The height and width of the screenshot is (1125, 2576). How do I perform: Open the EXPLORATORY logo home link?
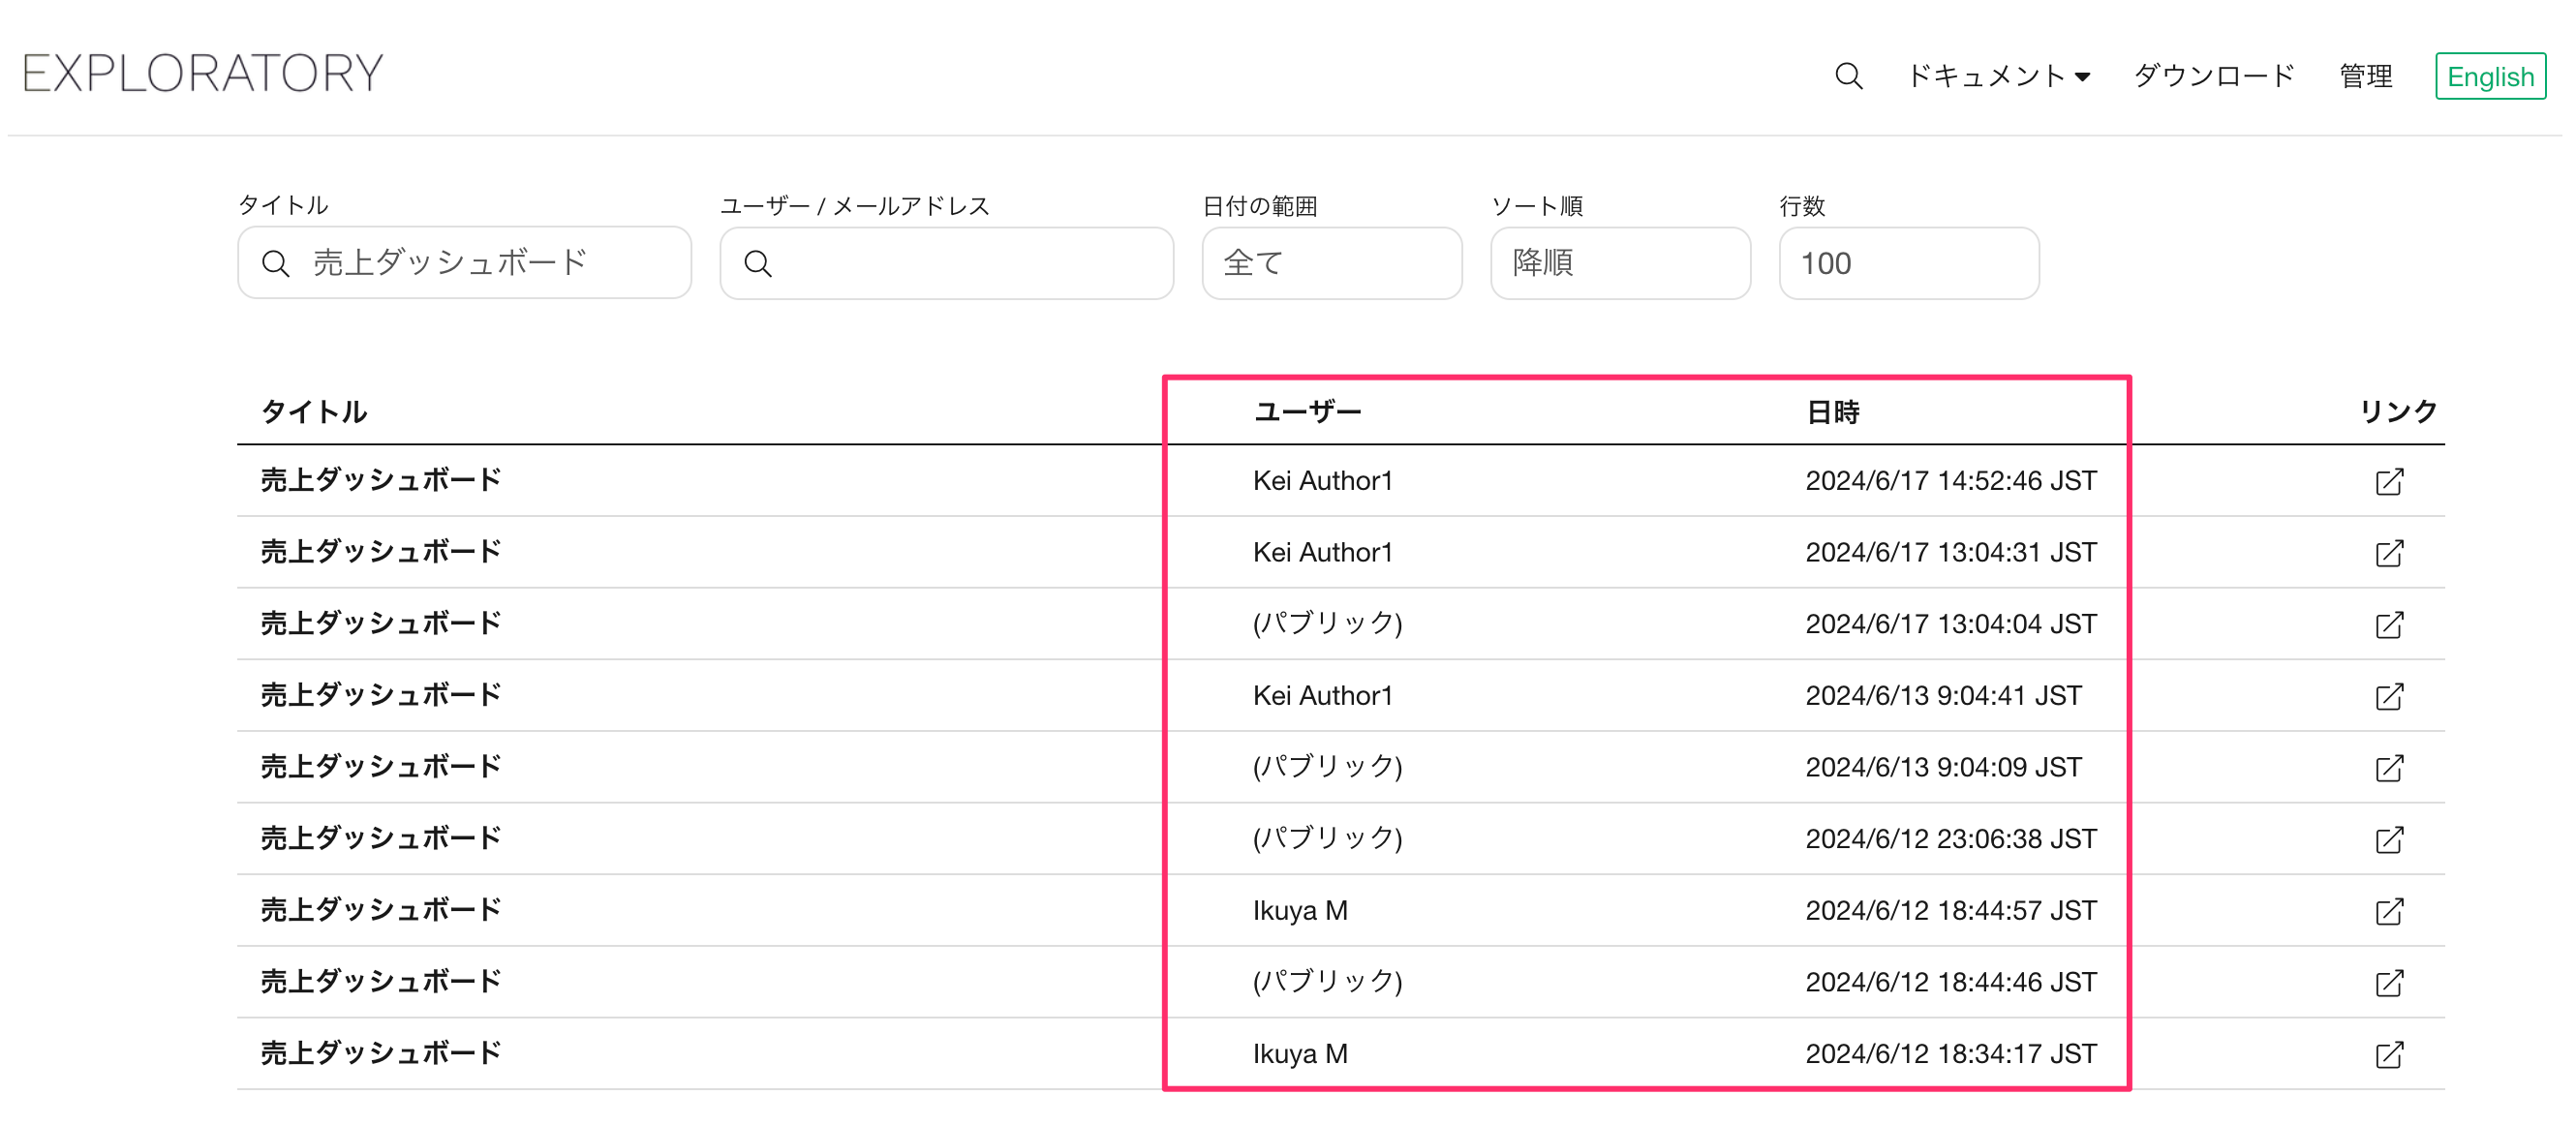coord(203,73)
